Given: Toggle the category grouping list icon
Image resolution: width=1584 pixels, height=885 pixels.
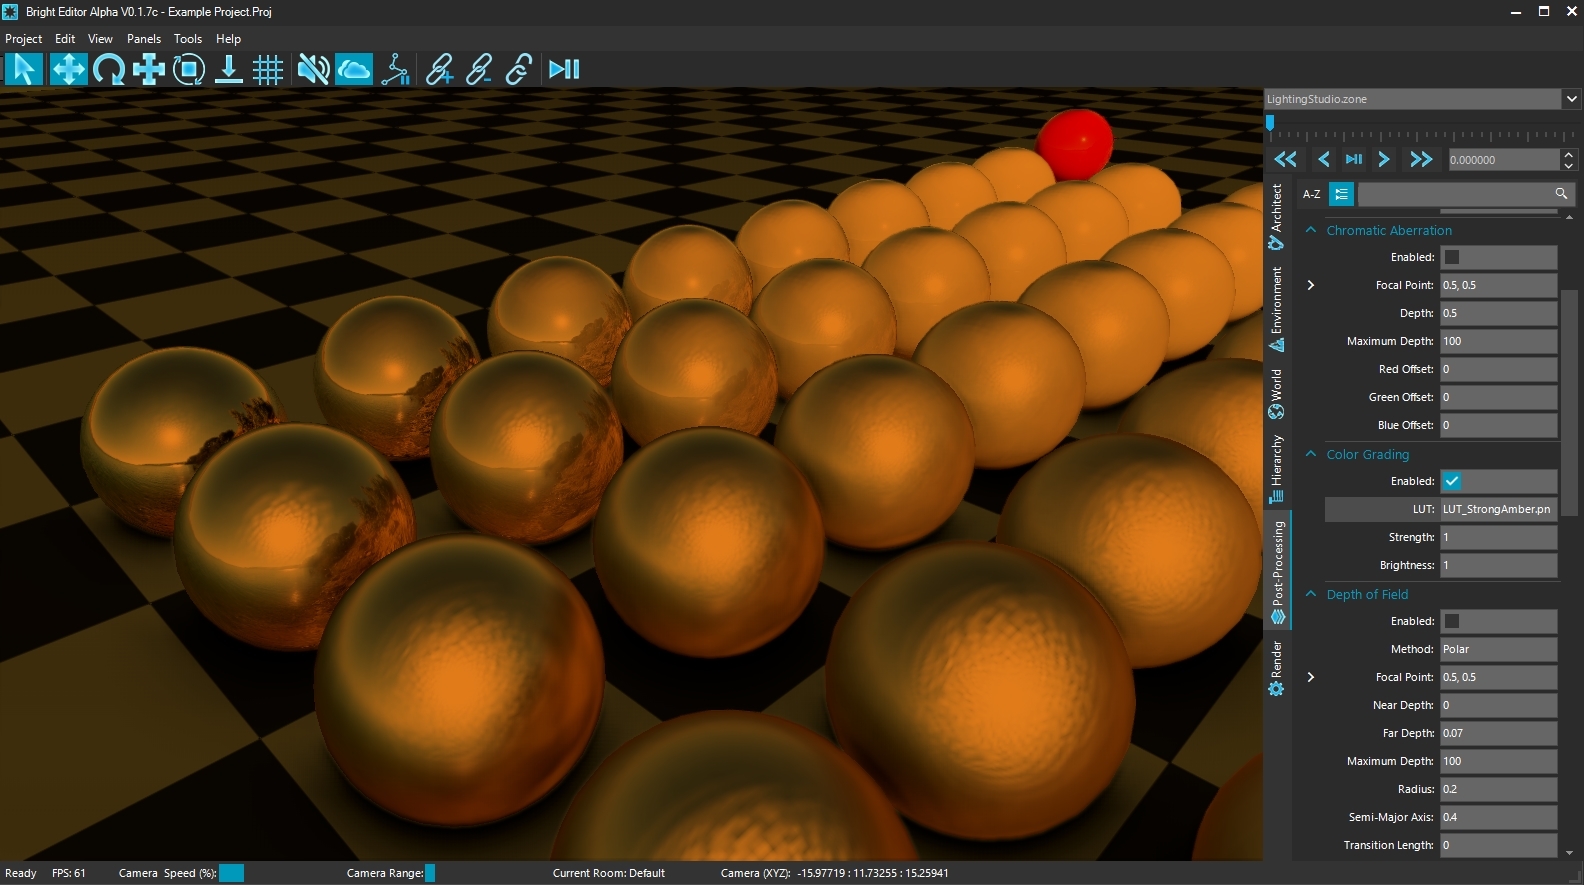Looking at the screenshot, I should (1342, 194).
